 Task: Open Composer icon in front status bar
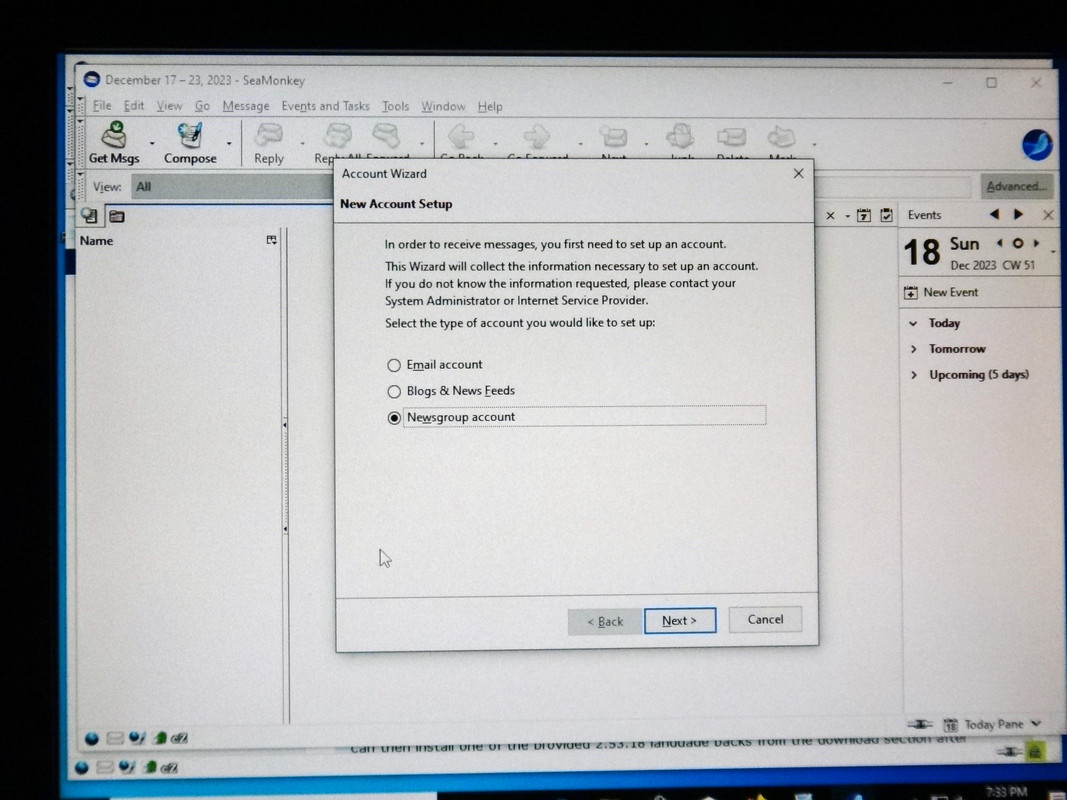[x=137, y=738]
